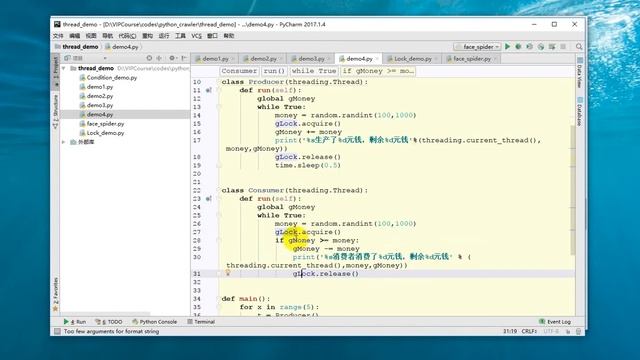Switch to the demo2.py editor tab

pyautogui.click(x=263, y=59)
